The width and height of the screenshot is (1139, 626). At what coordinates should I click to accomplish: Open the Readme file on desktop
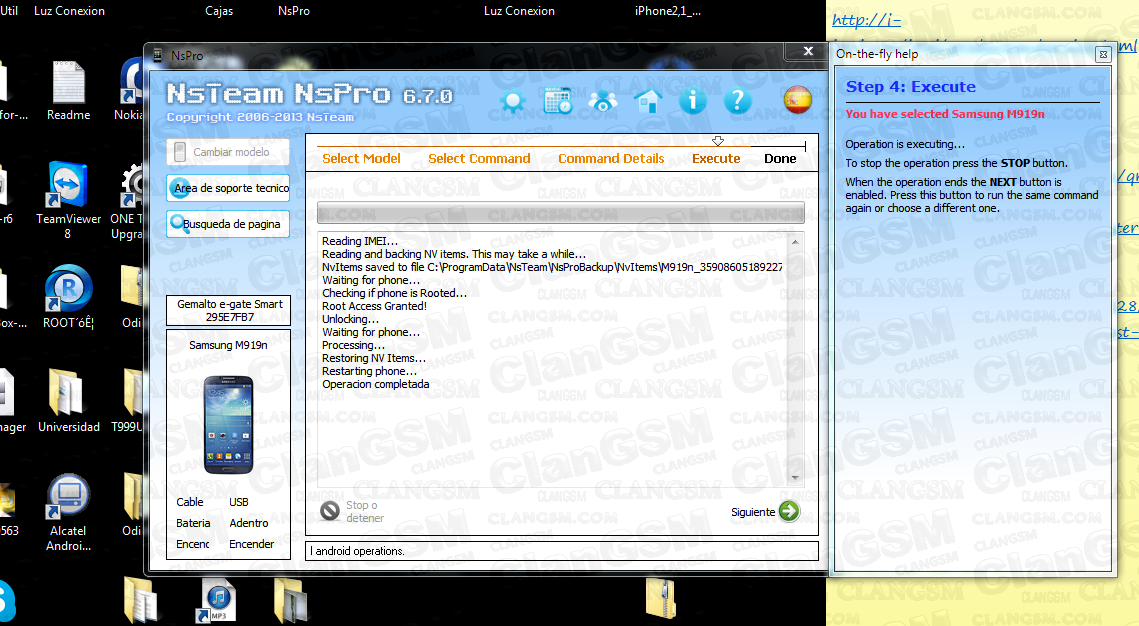[x=68, y=91]
